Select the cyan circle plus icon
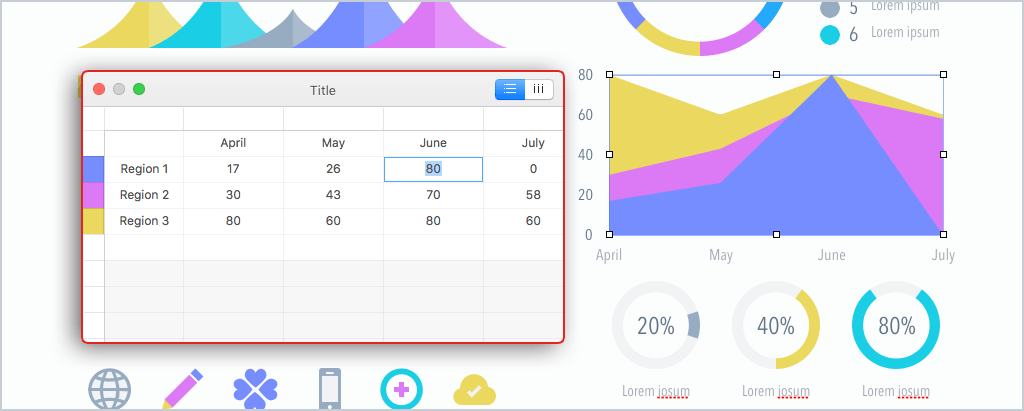Viewport: 1024px width, 411px height. click(402, 390)
